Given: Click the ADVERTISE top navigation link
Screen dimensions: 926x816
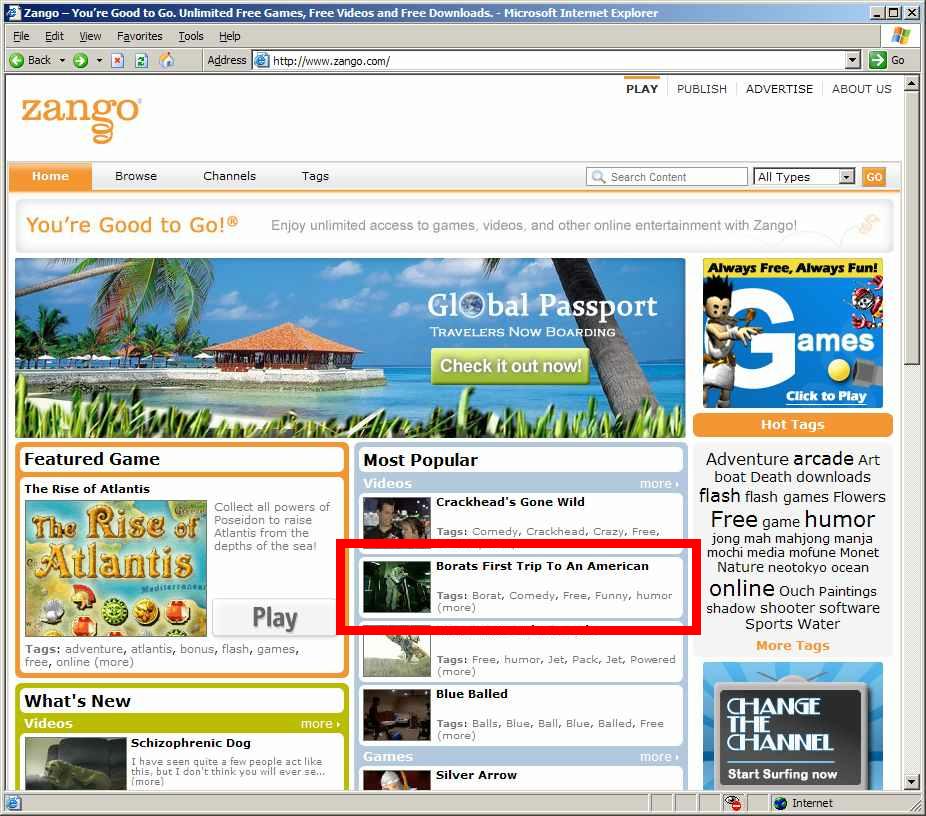Looking at the screenshot, I should (780, 89).
